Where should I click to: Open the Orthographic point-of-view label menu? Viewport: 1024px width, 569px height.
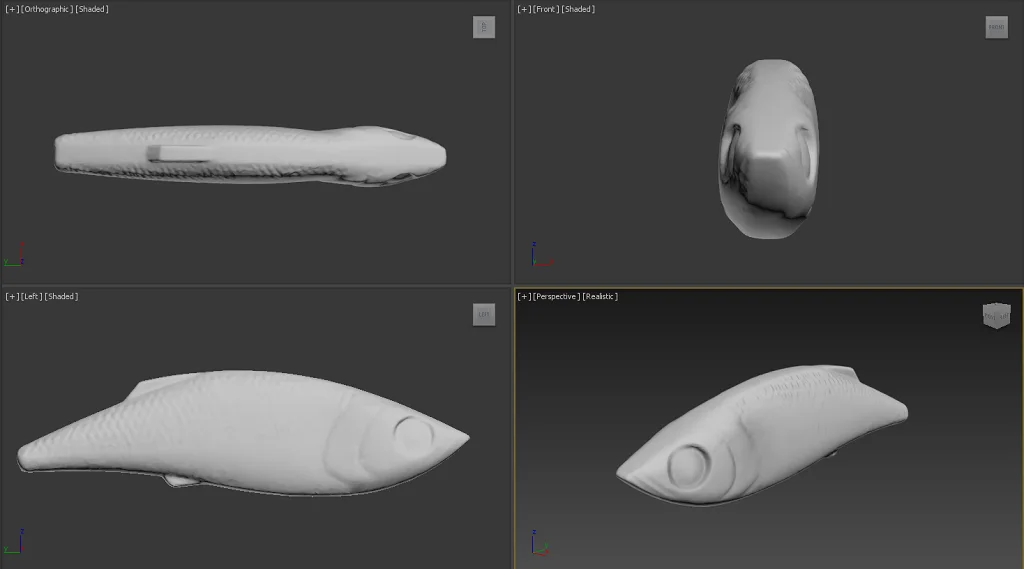[x=46, y=9]
